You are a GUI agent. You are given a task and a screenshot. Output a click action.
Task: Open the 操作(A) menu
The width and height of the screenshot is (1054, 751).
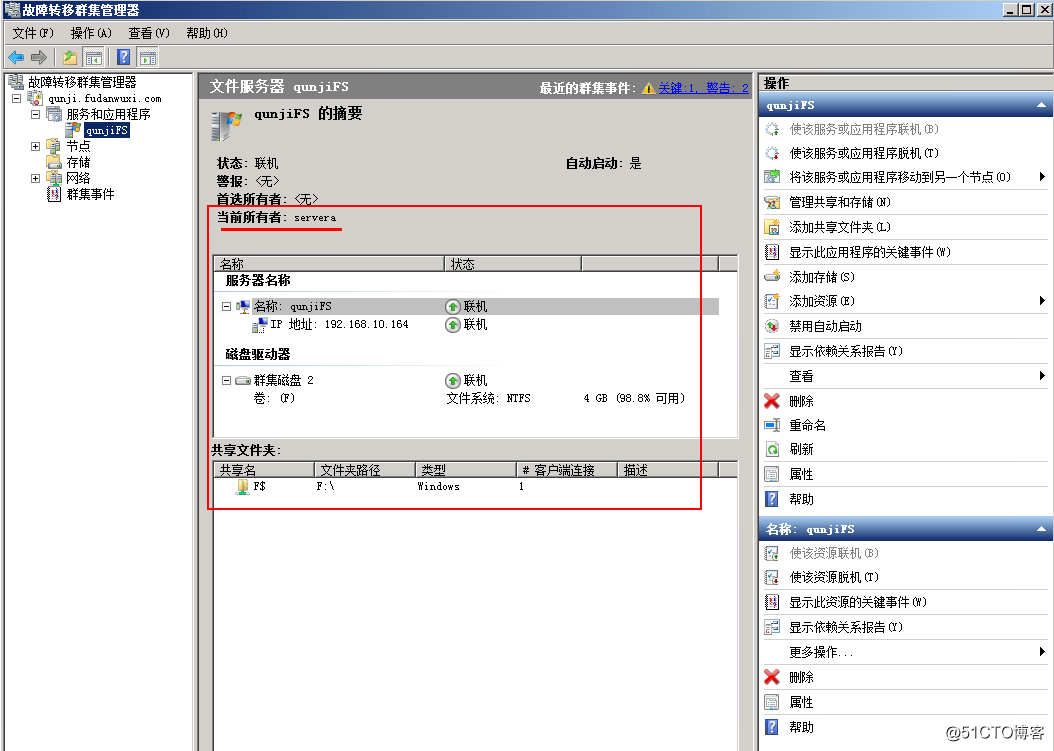tap(91, 33)
